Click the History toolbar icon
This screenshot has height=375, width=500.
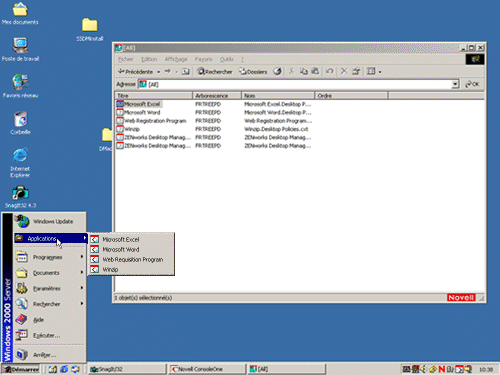click(277, 71)
